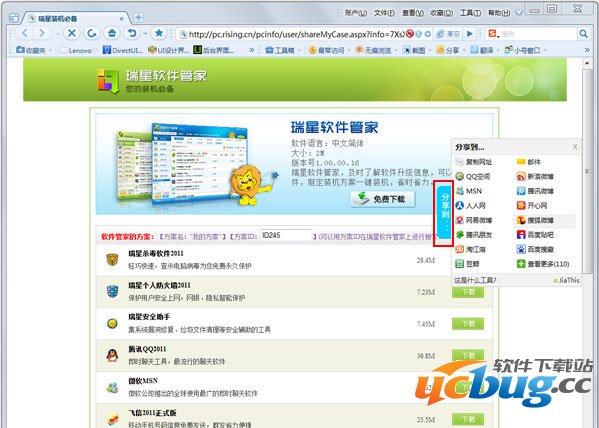Open the 账户 menu
Viewport: 599px width, 428px height.
tap(356, 13)
